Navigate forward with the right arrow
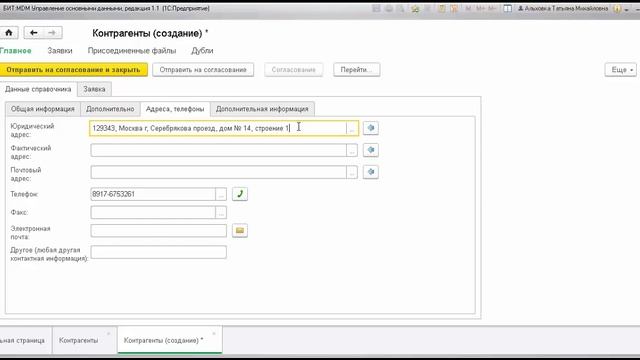 (x=52, y=33)
